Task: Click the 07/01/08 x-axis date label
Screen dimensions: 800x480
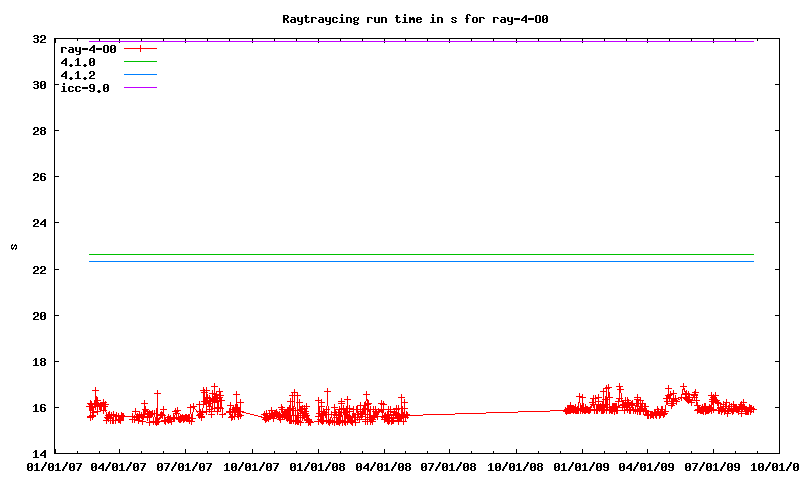Action: (x=450, y=467)
